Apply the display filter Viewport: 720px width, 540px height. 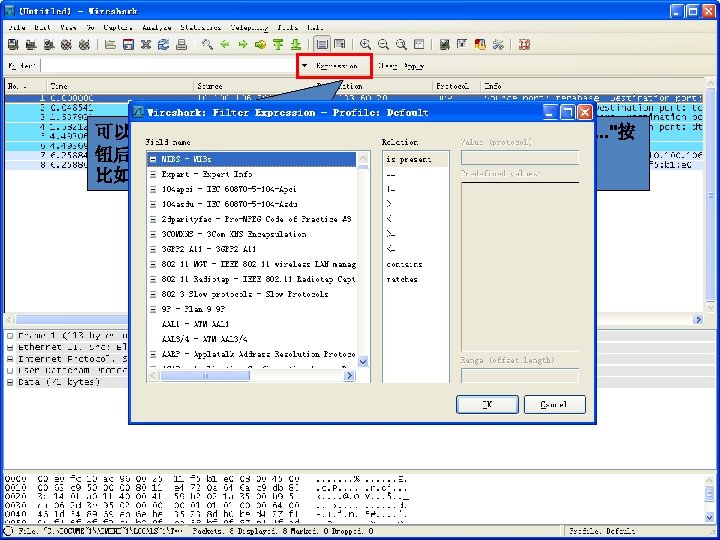(414, 66)
